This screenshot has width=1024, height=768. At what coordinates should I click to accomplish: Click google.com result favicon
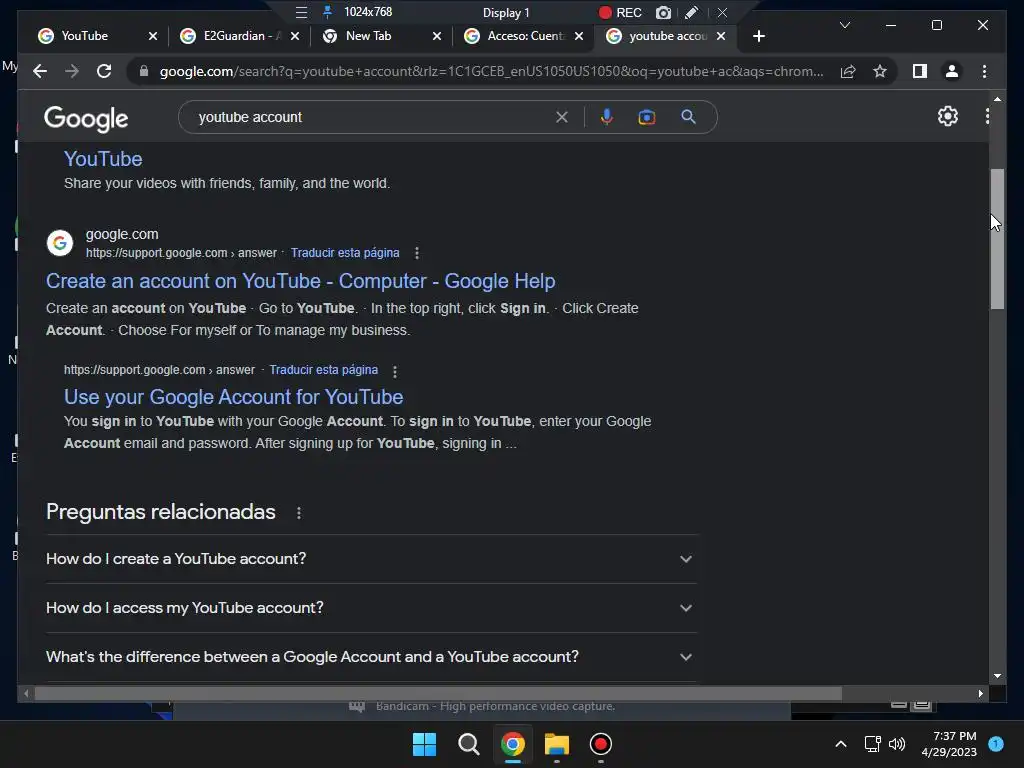(60, 243)
